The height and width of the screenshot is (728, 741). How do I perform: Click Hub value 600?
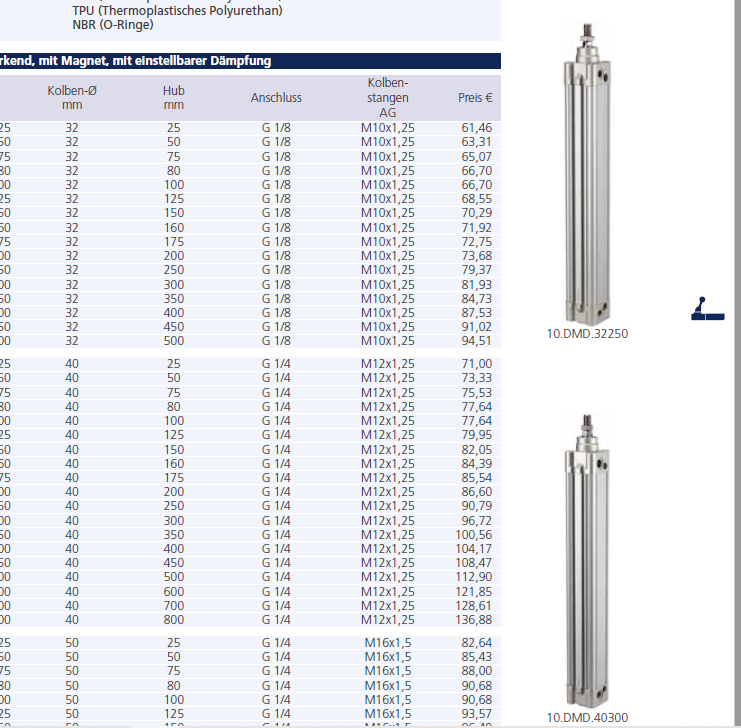(x=173, y=592)
